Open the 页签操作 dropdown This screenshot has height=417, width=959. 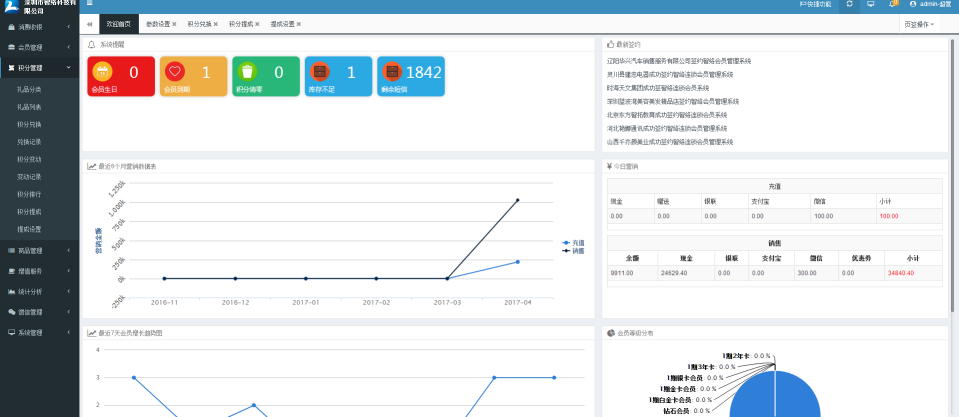pyautogui.click(x=920, y=23)
